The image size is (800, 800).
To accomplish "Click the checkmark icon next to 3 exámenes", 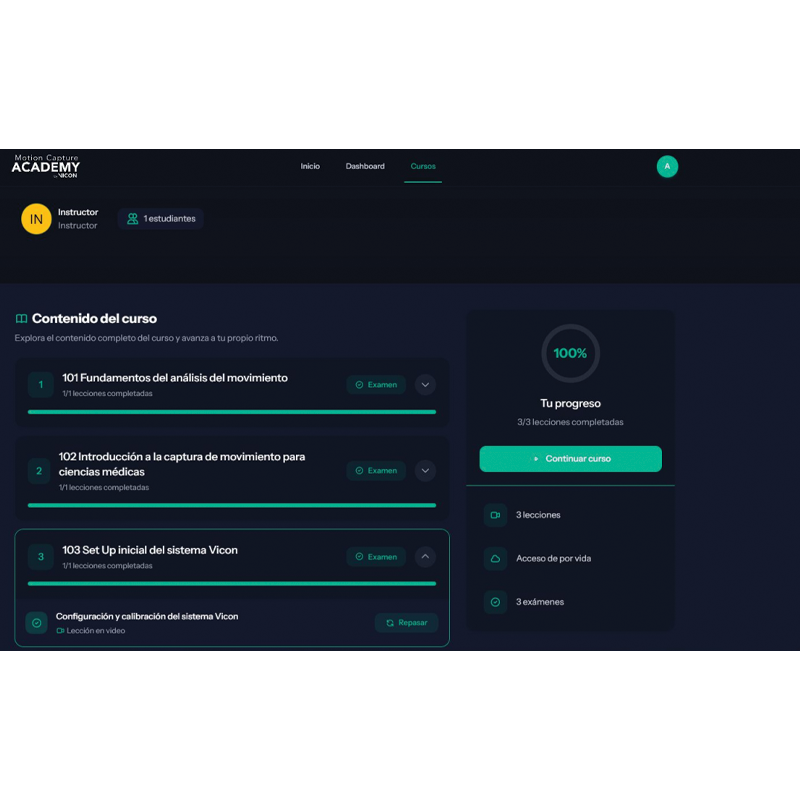I will [495, 602].
